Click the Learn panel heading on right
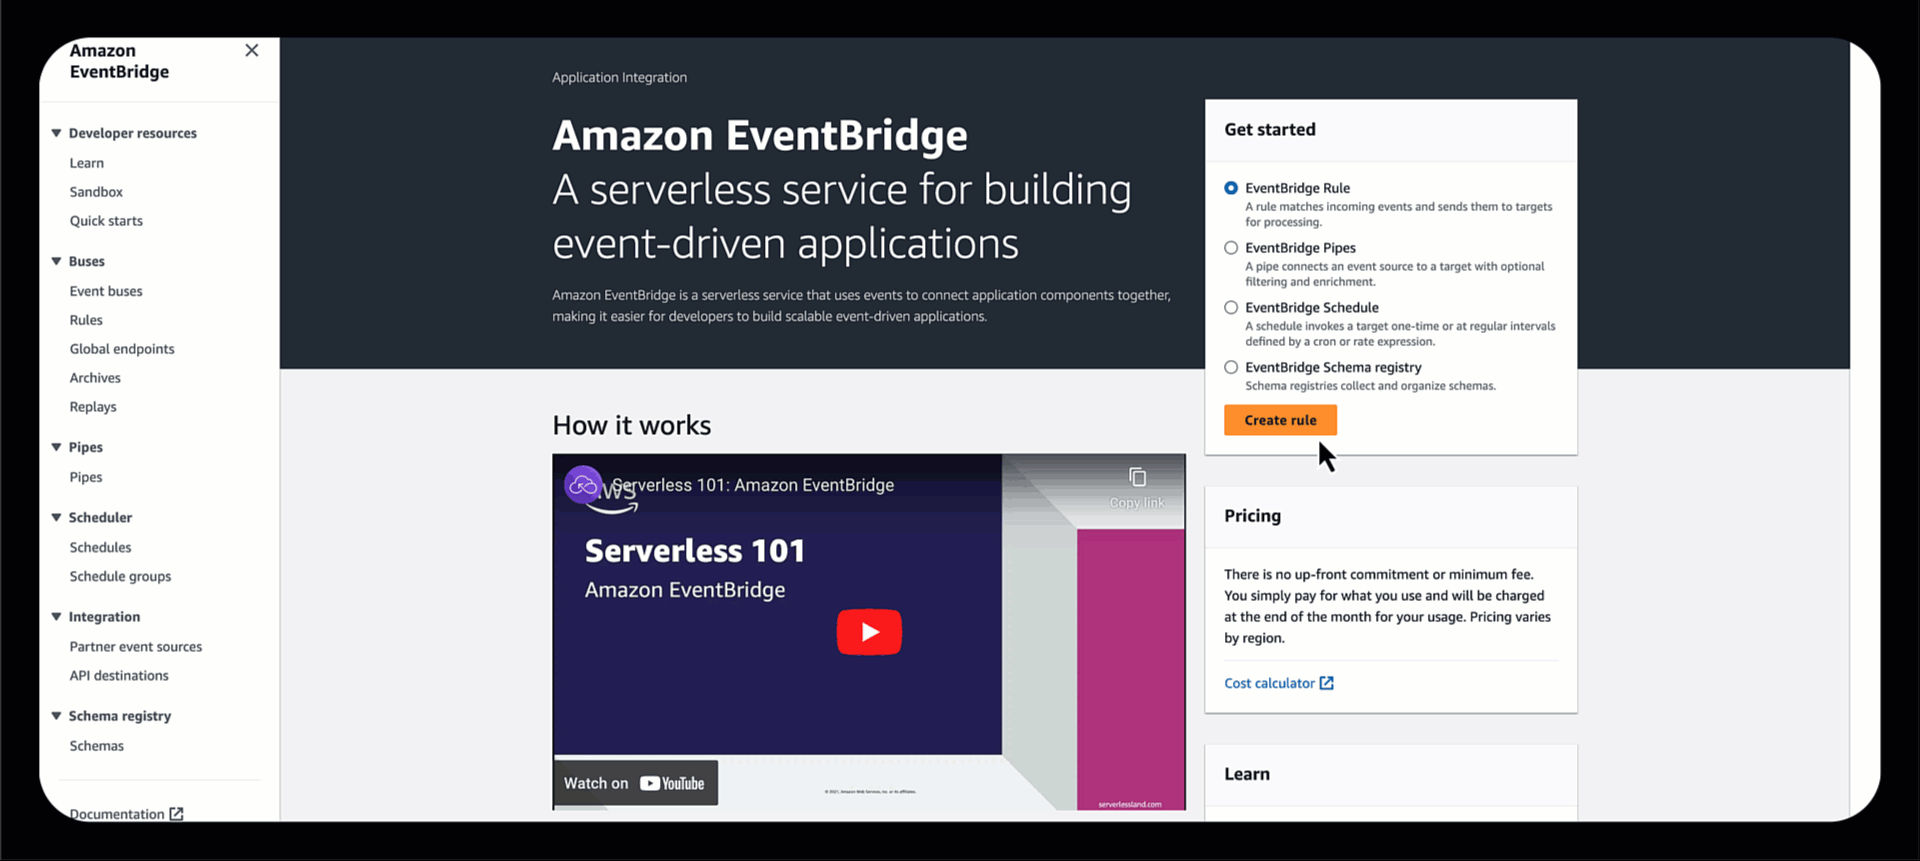The width and height of the screenshot is (1920, 861). coord(1247,774)
